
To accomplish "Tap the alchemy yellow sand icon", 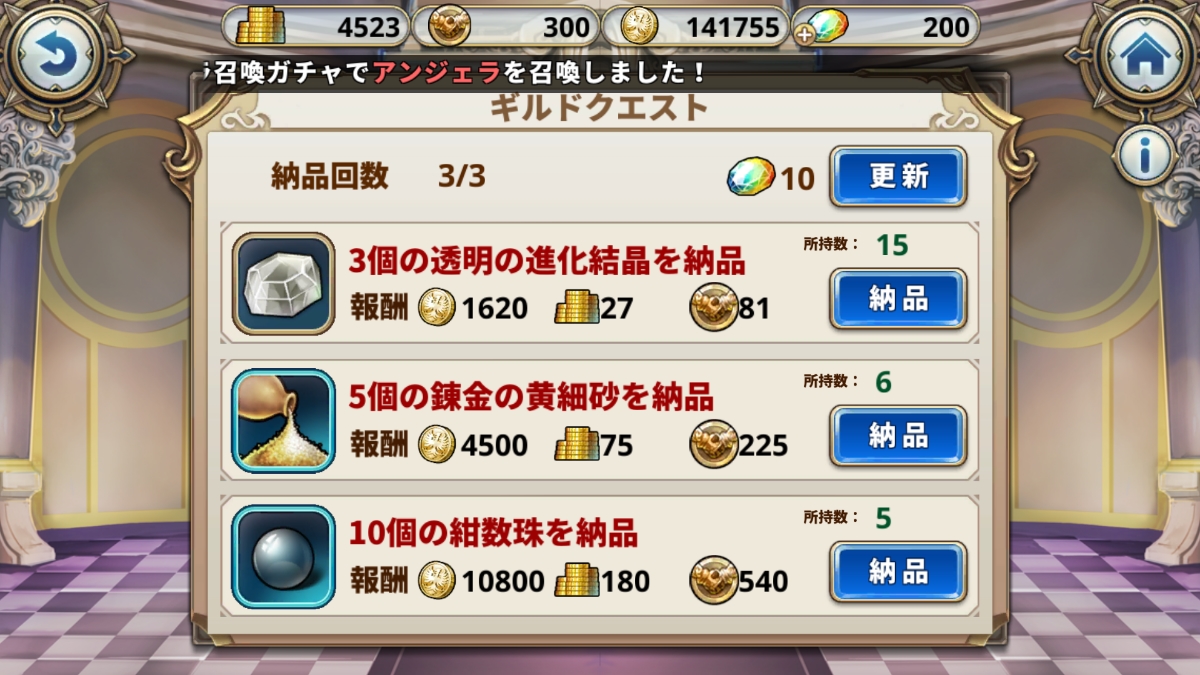I will pyautogui.click(x=284, y=420).
